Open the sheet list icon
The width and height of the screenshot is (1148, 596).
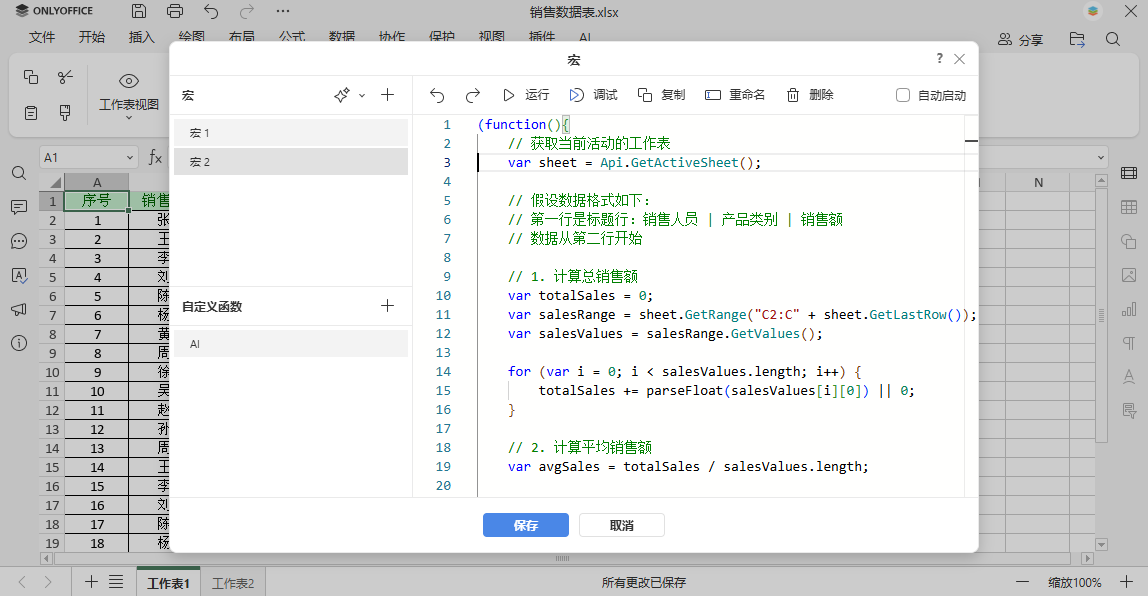[116, 582]
